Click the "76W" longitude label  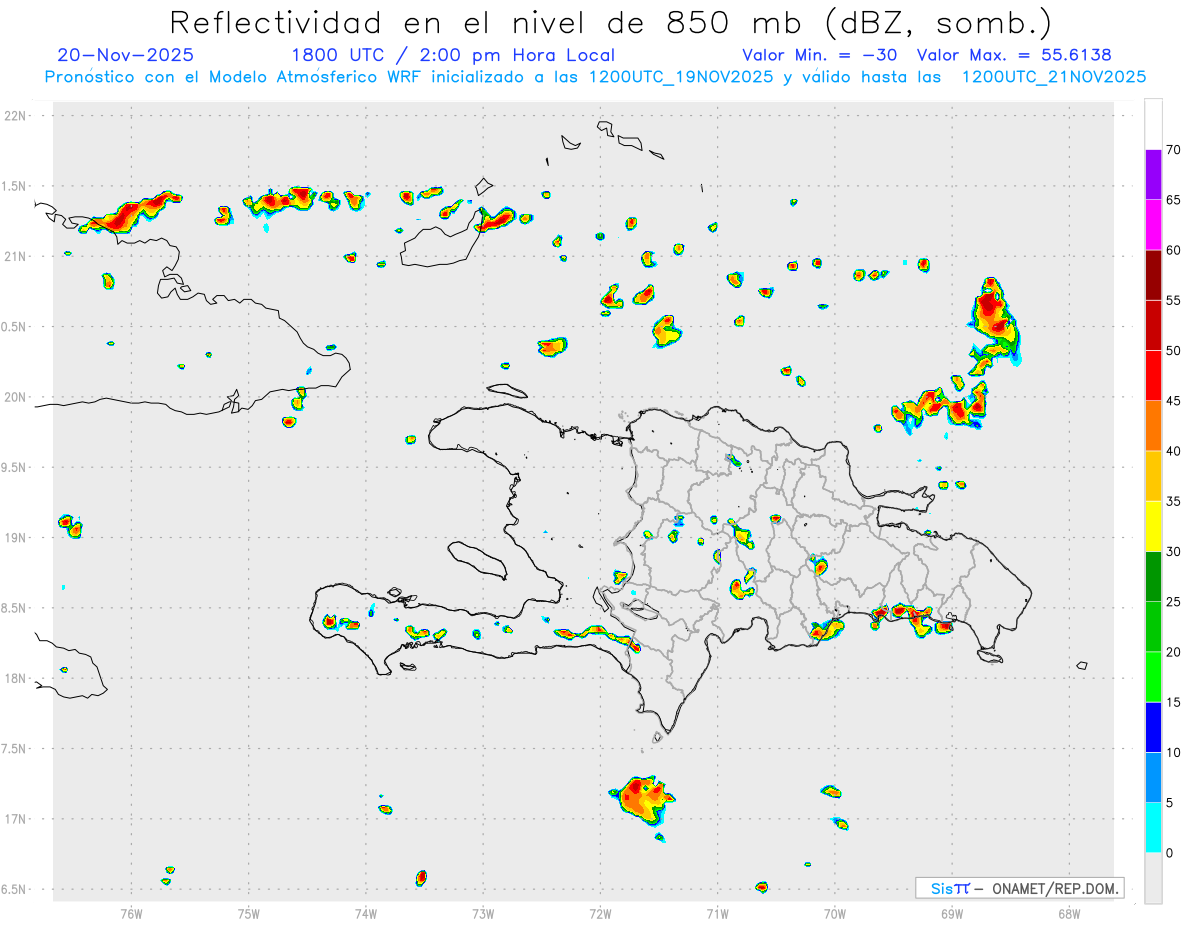(x=131, y=913)
